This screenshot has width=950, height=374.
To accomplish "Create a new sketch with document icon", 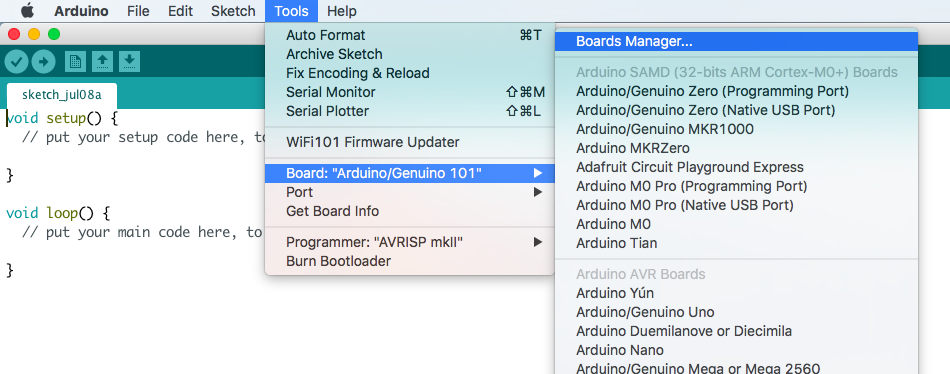I will (x=75, y=61).
